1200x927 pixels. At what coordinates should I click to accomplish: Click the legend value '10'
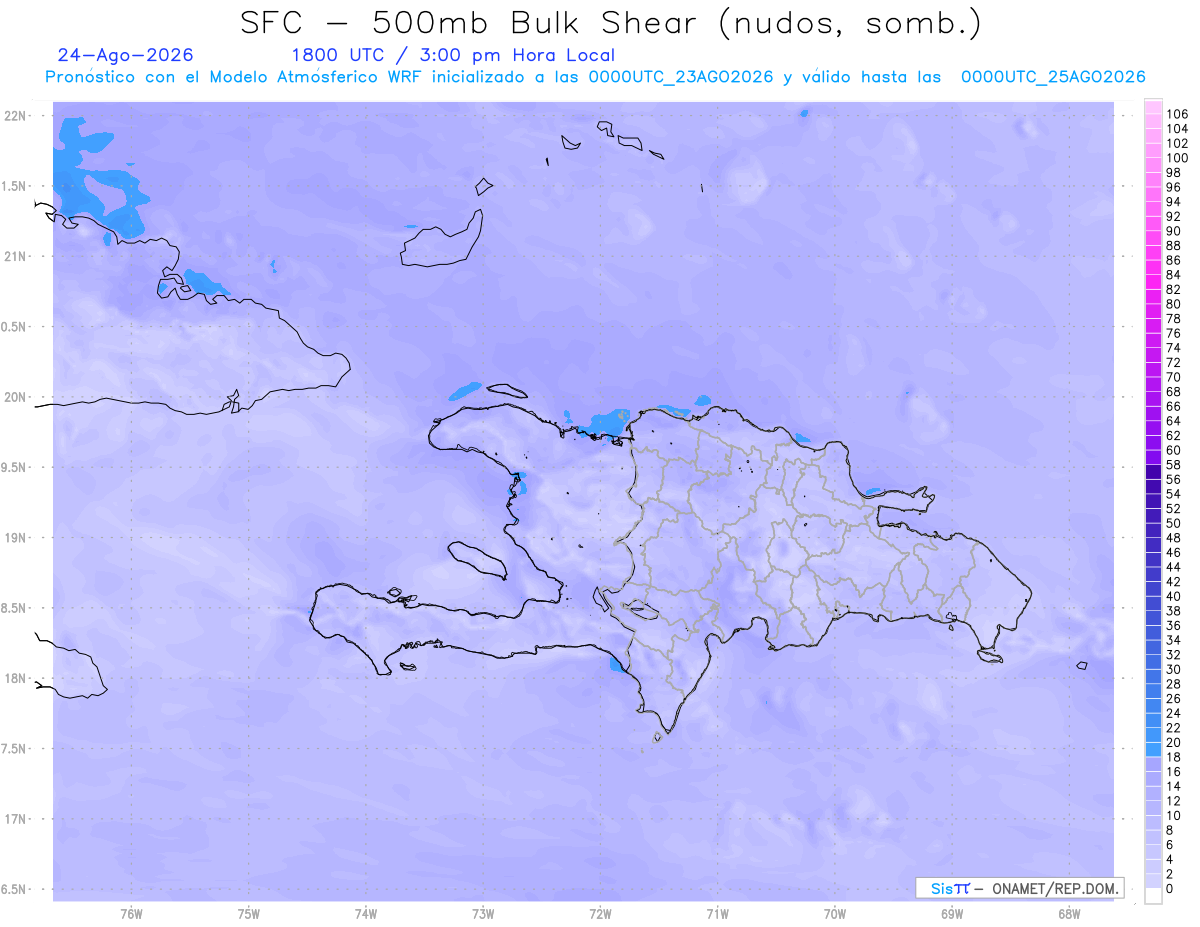pos(1174,816)
